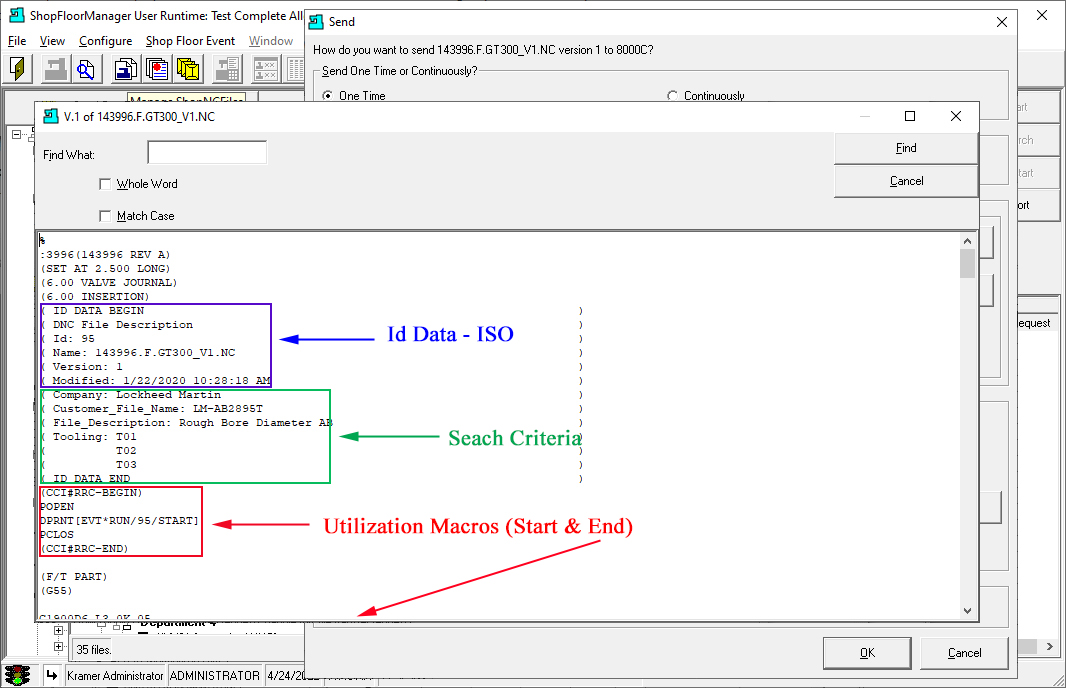
Task: Expand the lower plus node beside 35 files
Action: (58, 647)
